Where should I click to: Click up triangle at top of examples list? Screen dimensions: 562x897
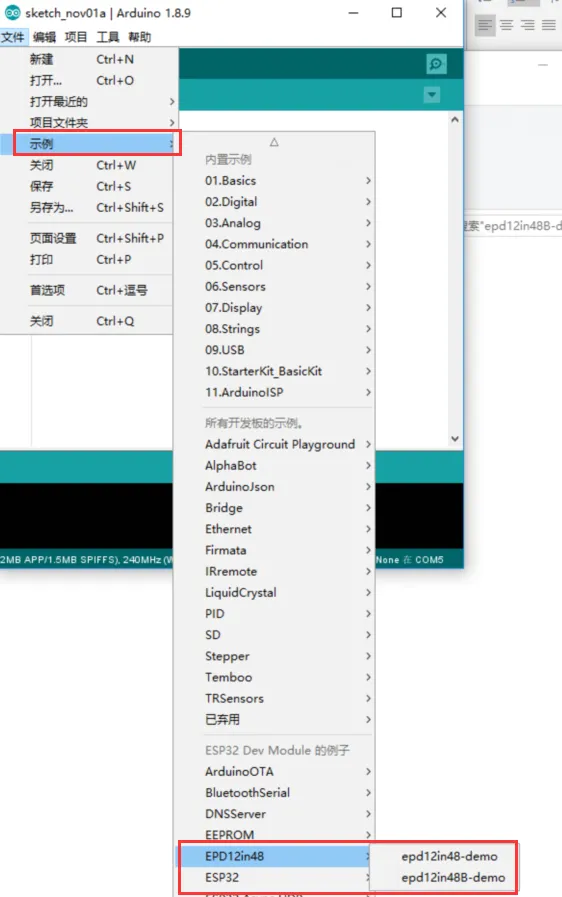point(274,142)
